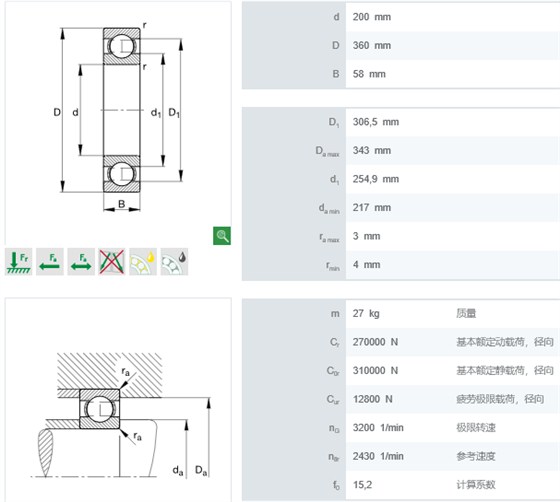Click the 质量 description text
The image size is (560, 502).
point(466,313)
